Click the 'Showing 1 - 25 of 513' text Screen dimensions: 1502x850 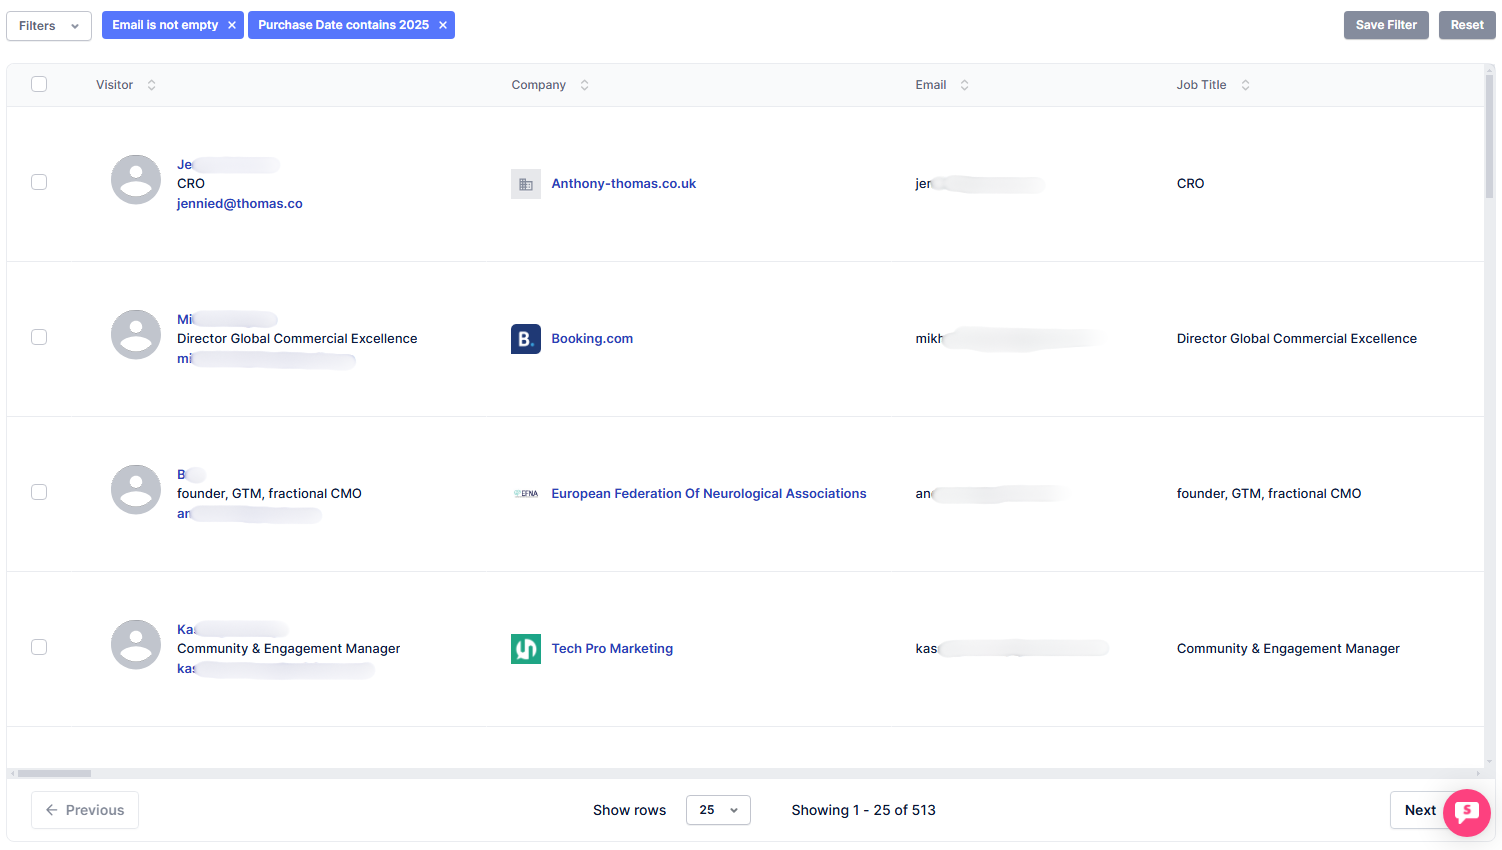[864, 810]
